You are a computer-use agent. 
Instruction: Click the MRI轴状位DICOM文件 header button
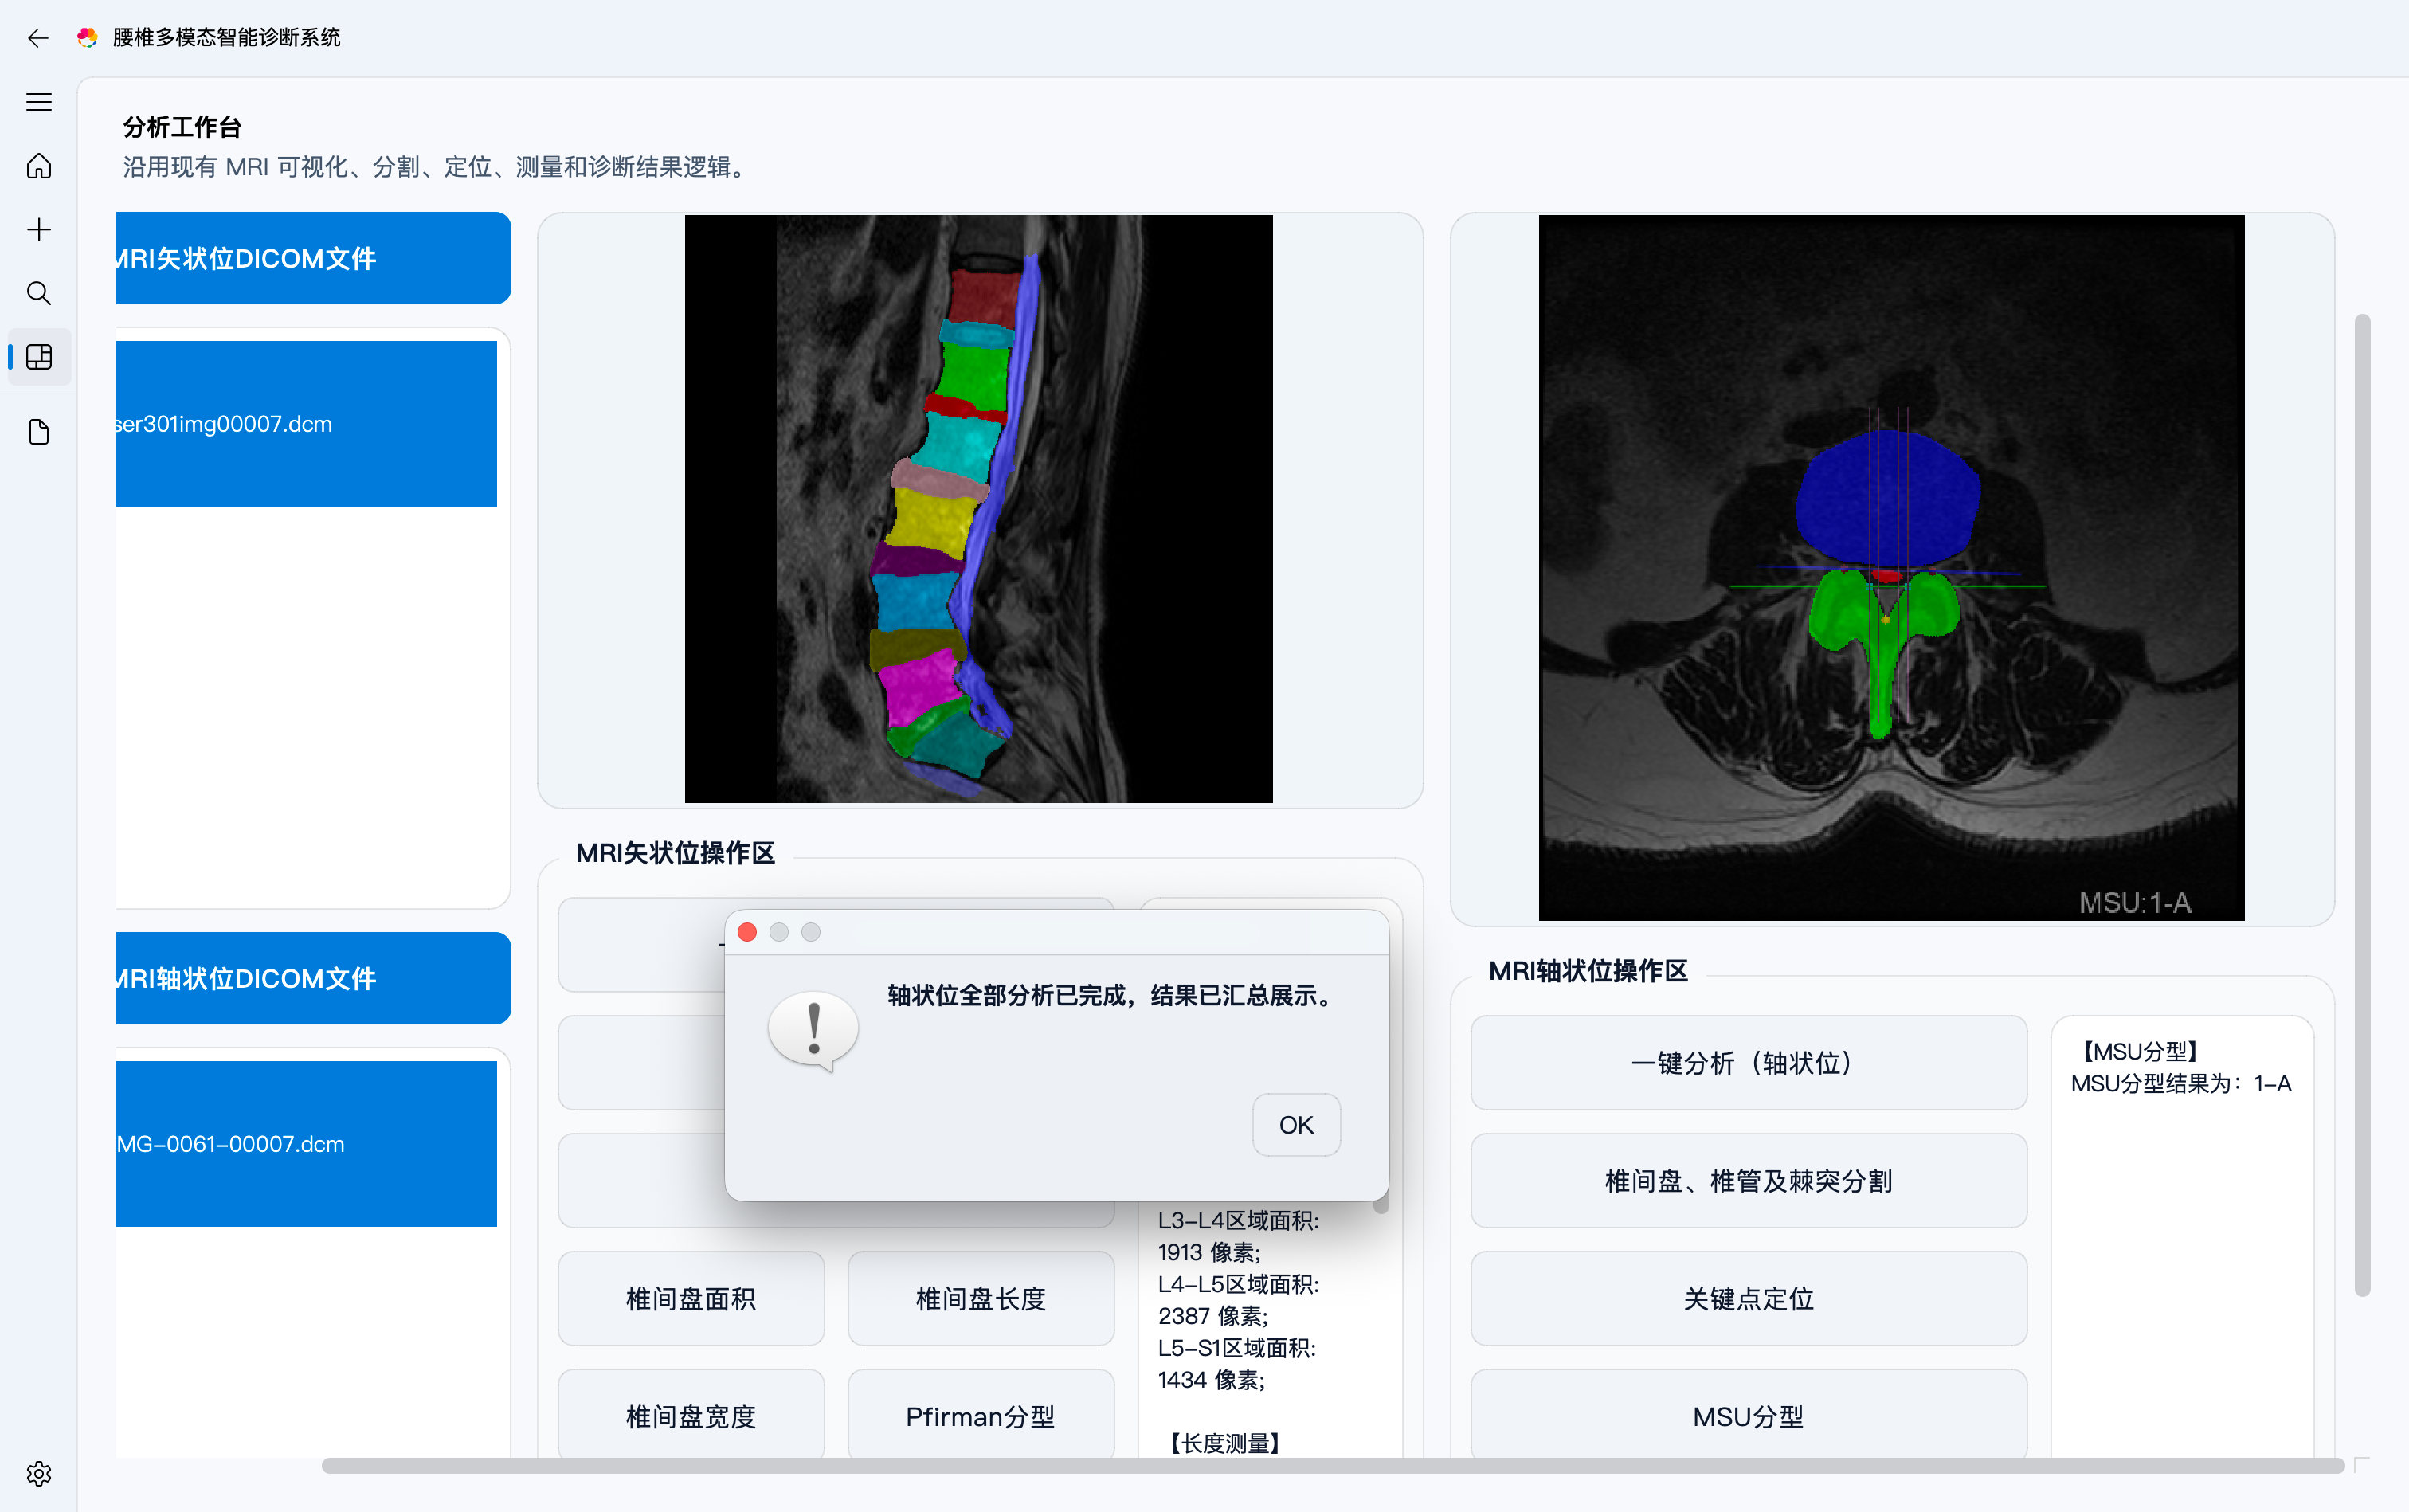312,978
